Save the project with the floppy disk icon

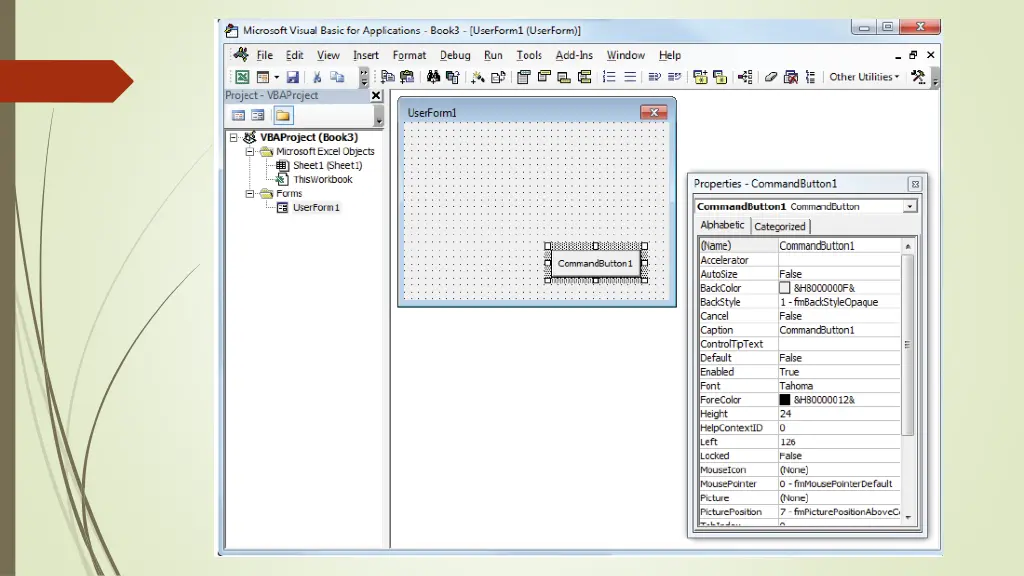tap(293, 77)
